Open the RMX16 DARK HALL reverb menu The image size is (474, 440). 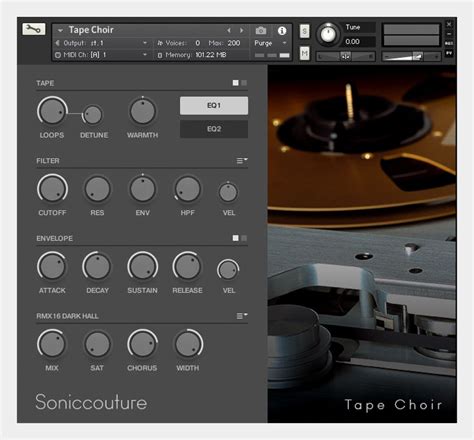[x=242, y=316]
